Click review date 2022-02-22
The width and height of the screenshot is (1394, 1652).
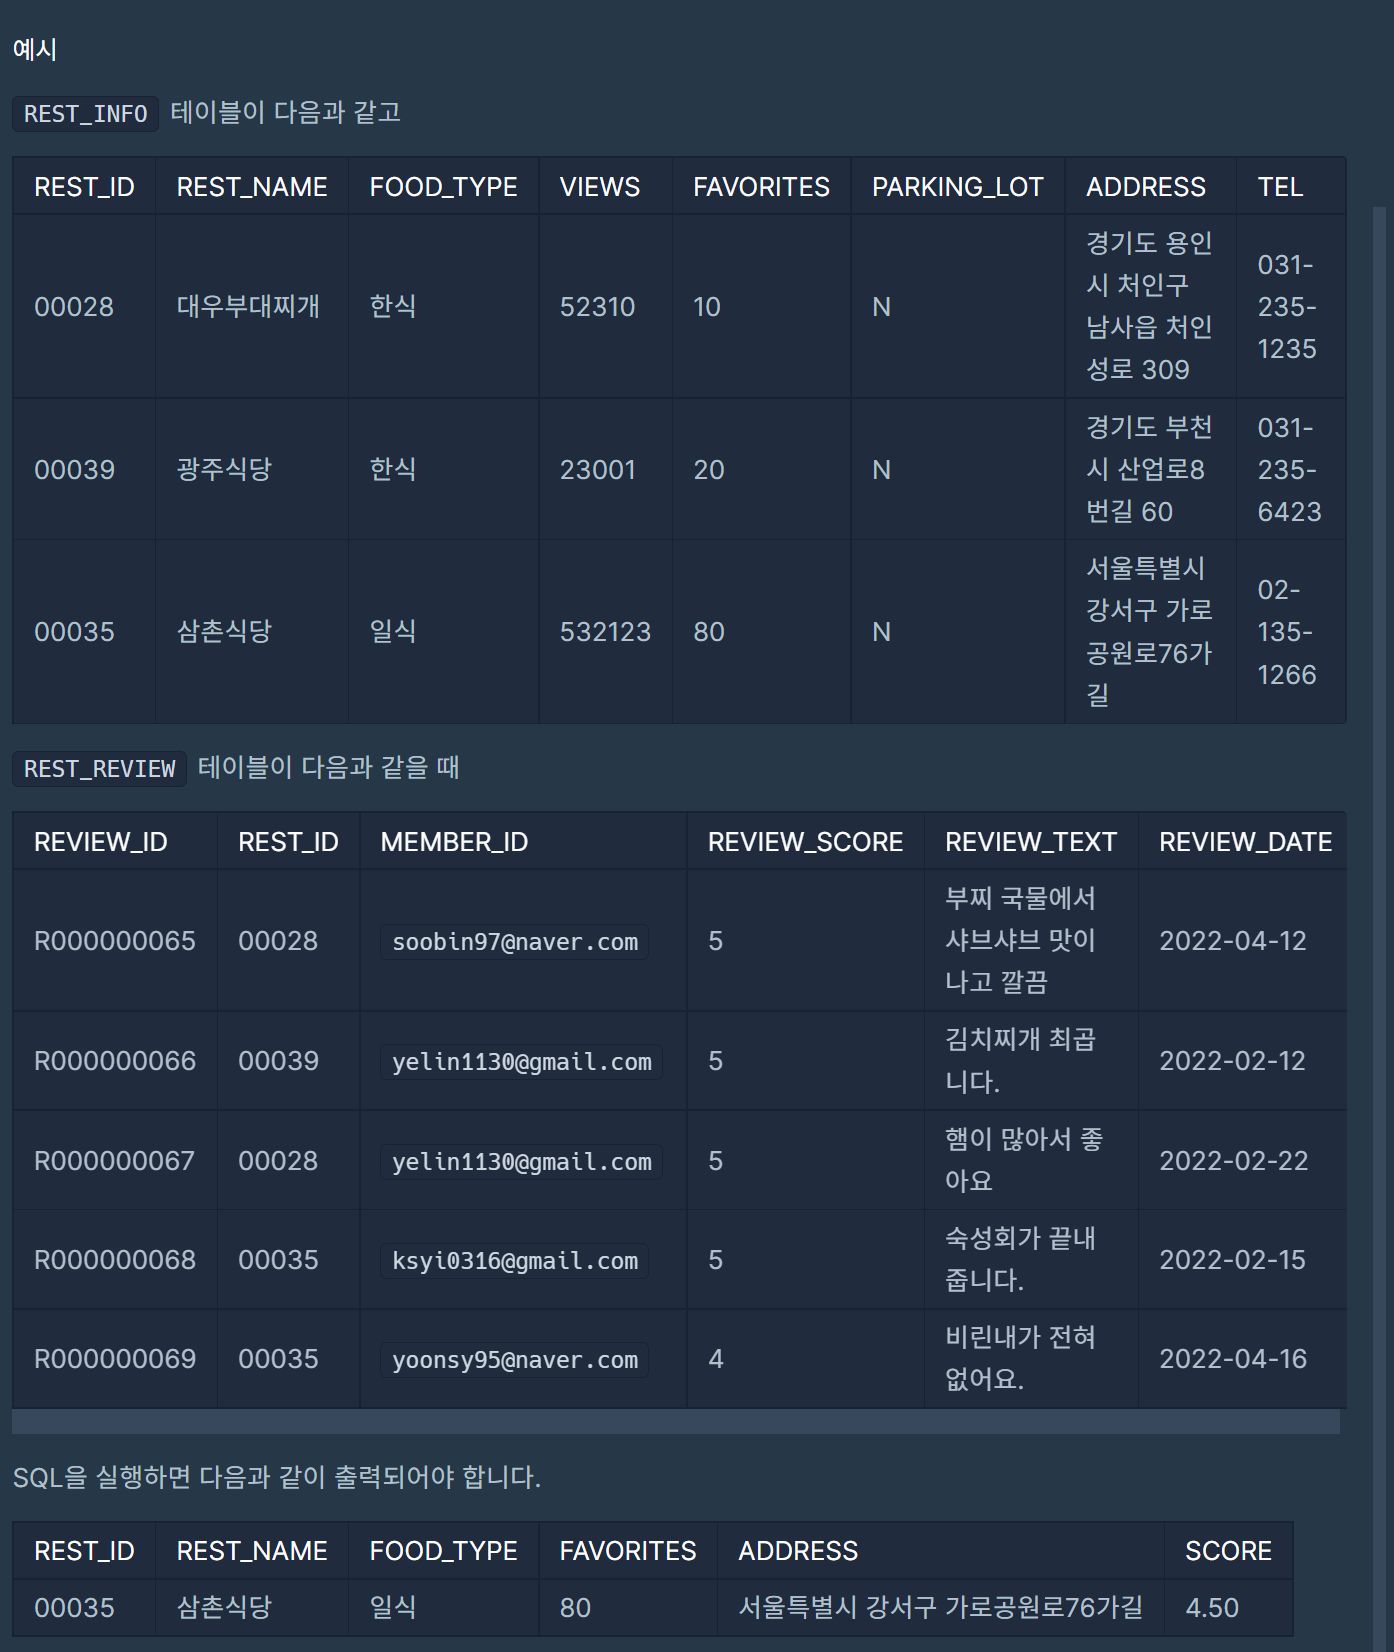[1233, 1161]
